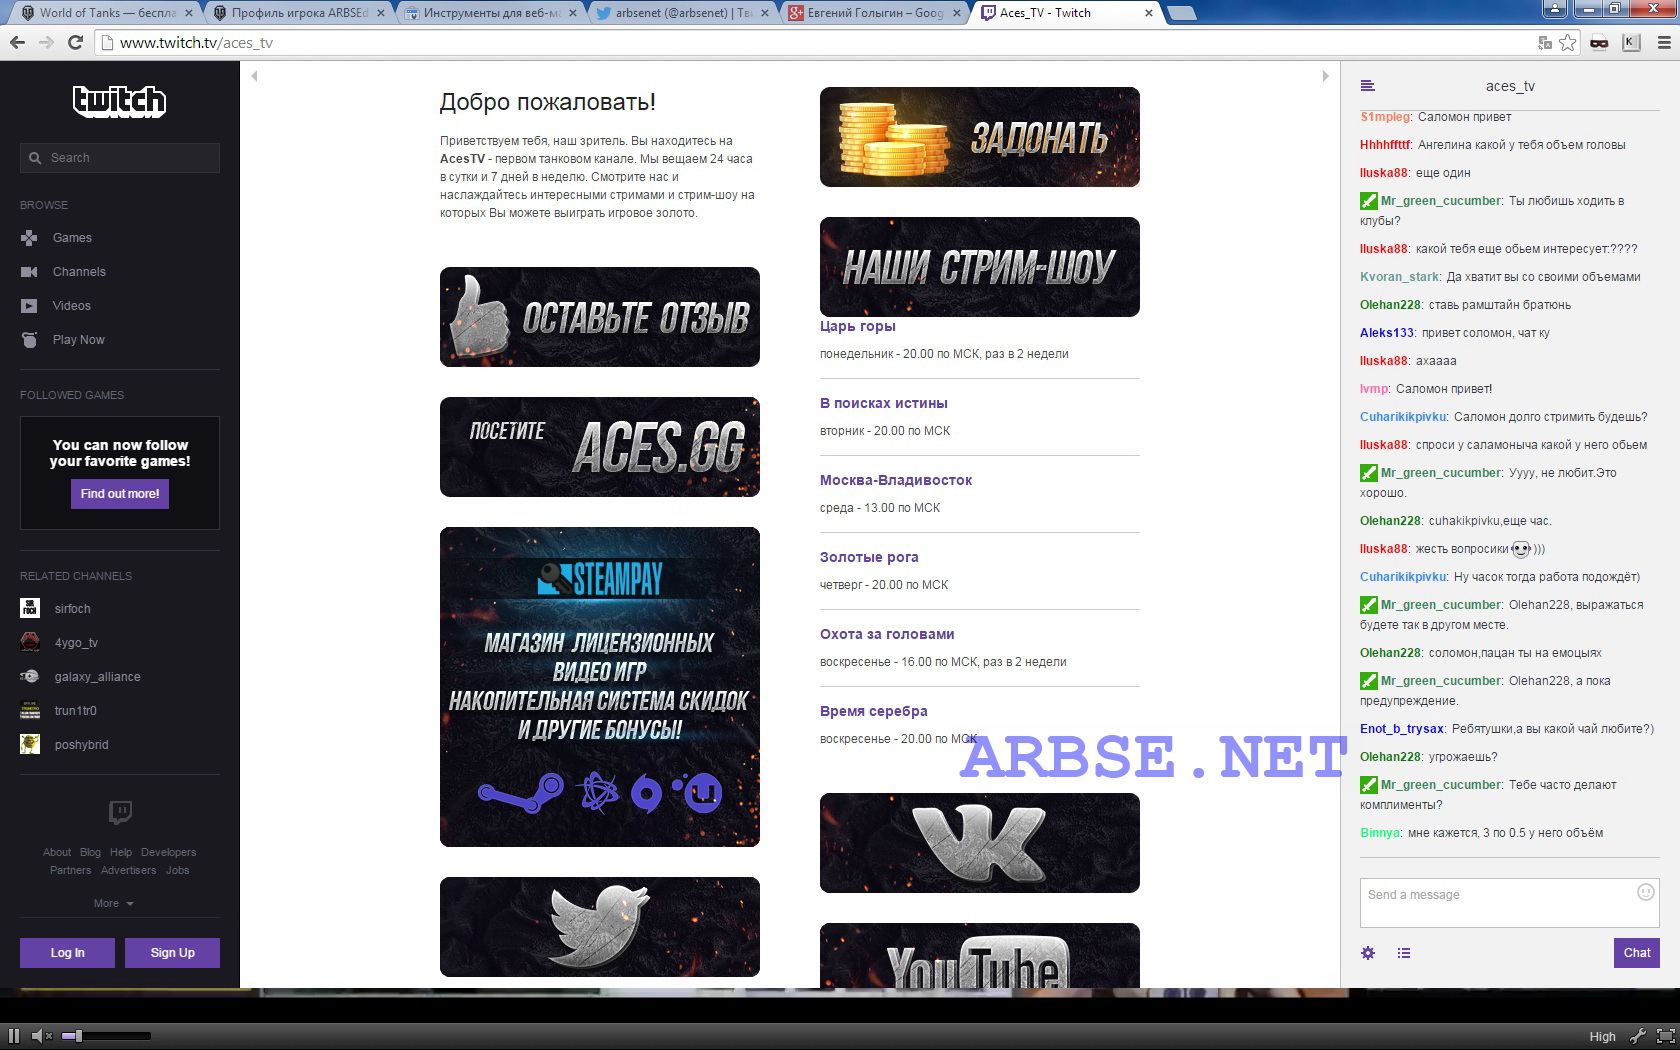Open Videos browse section
Screen dimensions: 1680x1050
coord(71,306)
